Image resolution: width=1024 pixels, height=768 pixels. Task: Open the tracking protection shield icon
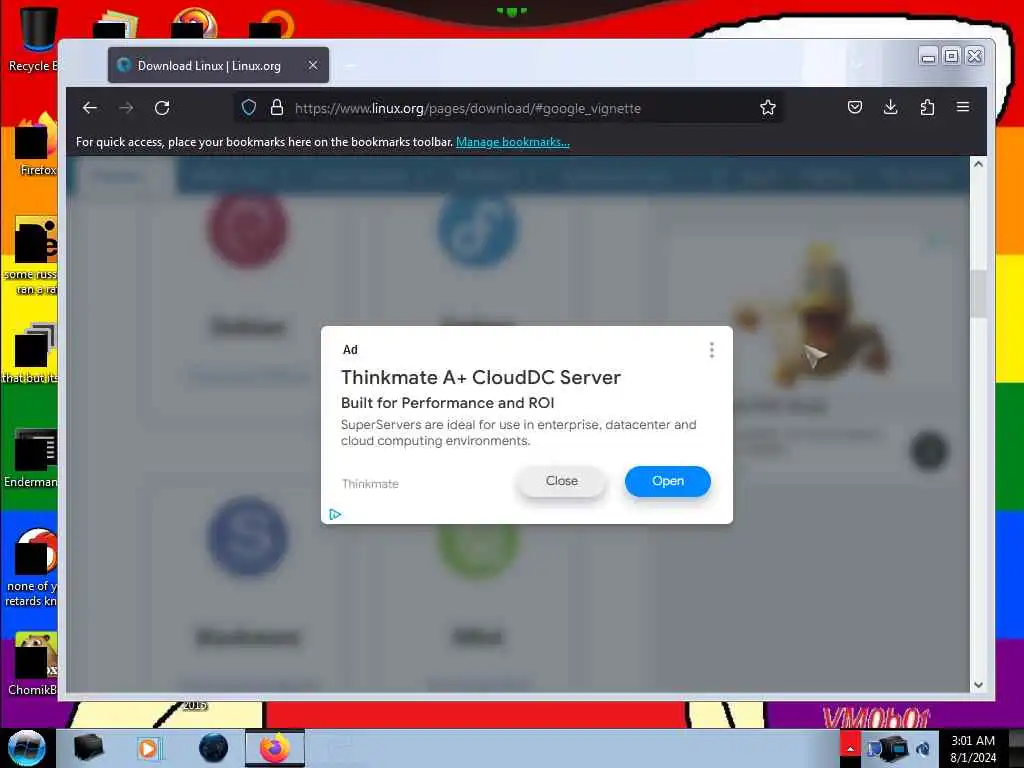tap(249, 108)
